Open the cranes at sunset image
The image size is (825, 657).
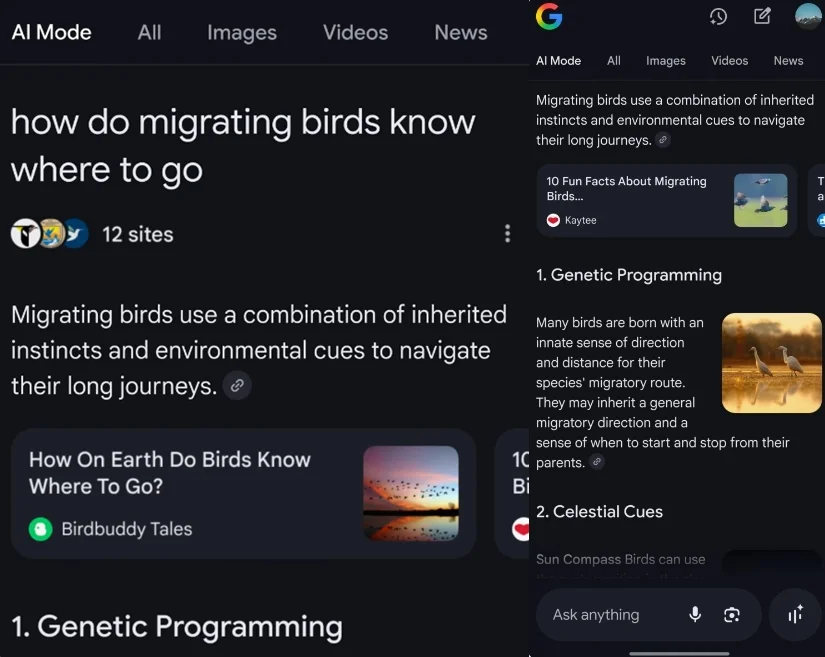coord(771,362)
